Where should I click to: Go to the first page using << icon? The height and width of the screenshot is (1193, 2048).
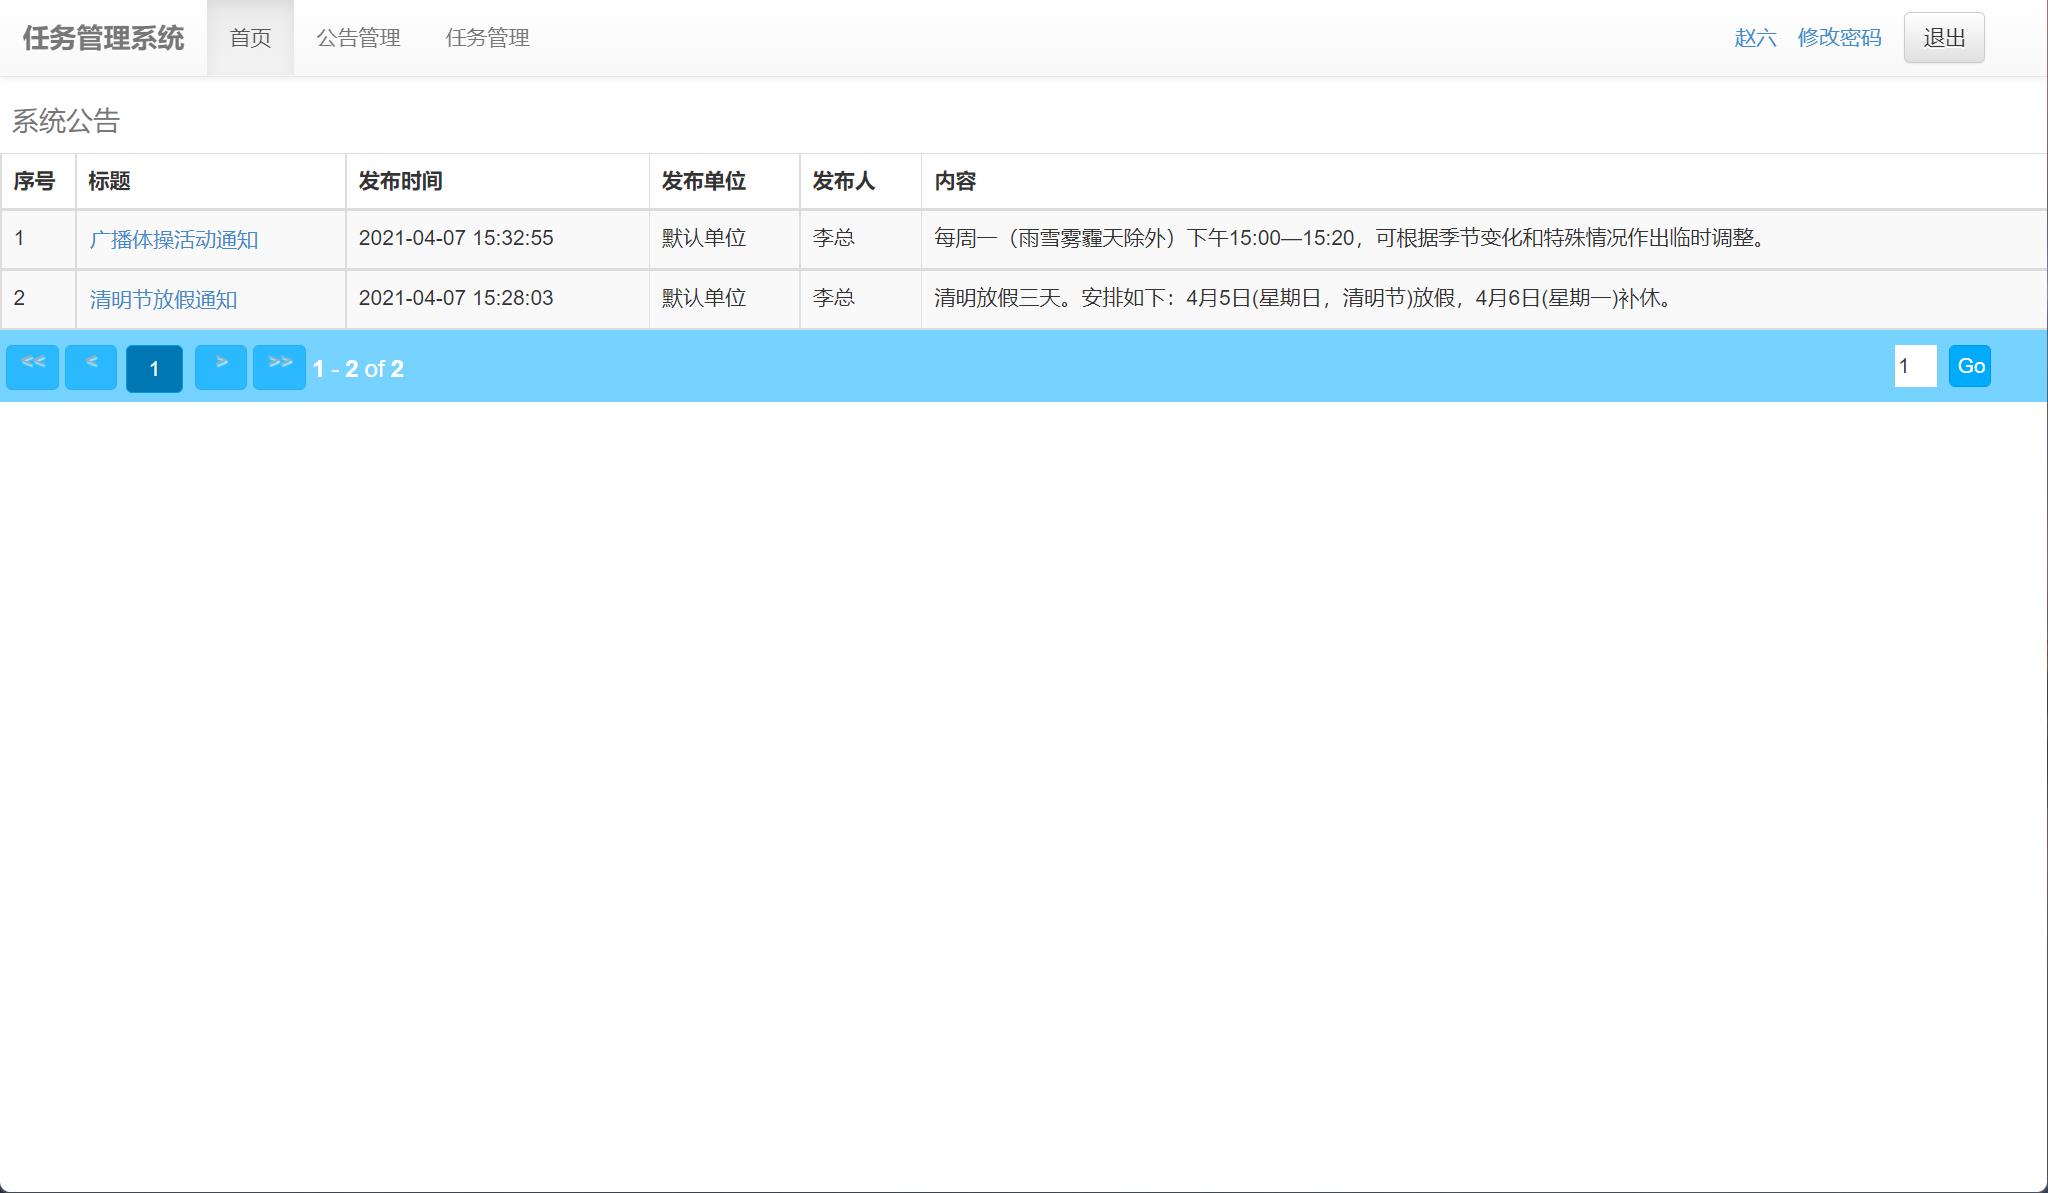click(x=32, y=366)
